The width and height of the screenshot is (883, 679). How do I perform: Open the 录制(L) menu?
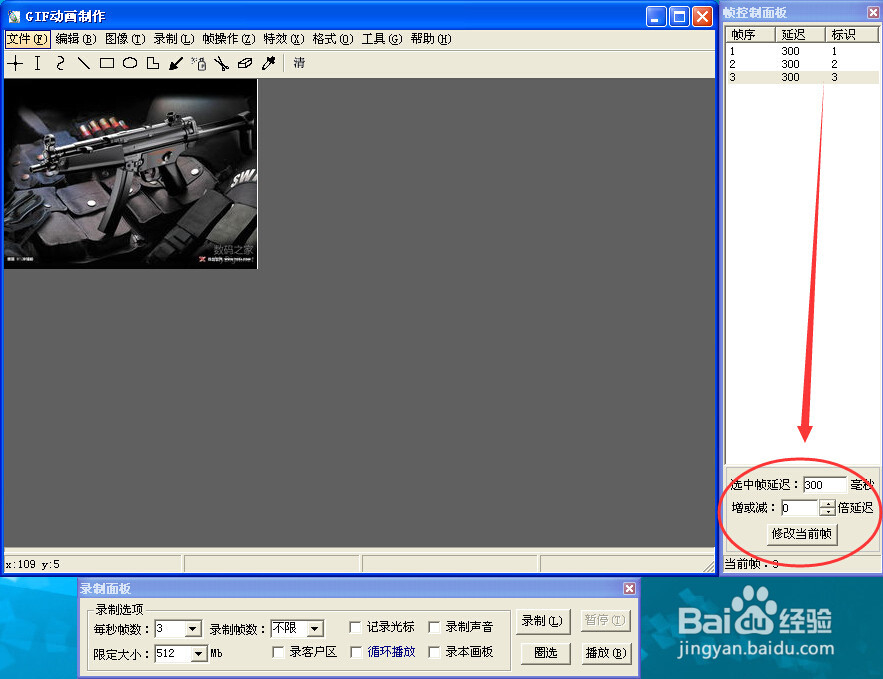[x=173, y=39]
